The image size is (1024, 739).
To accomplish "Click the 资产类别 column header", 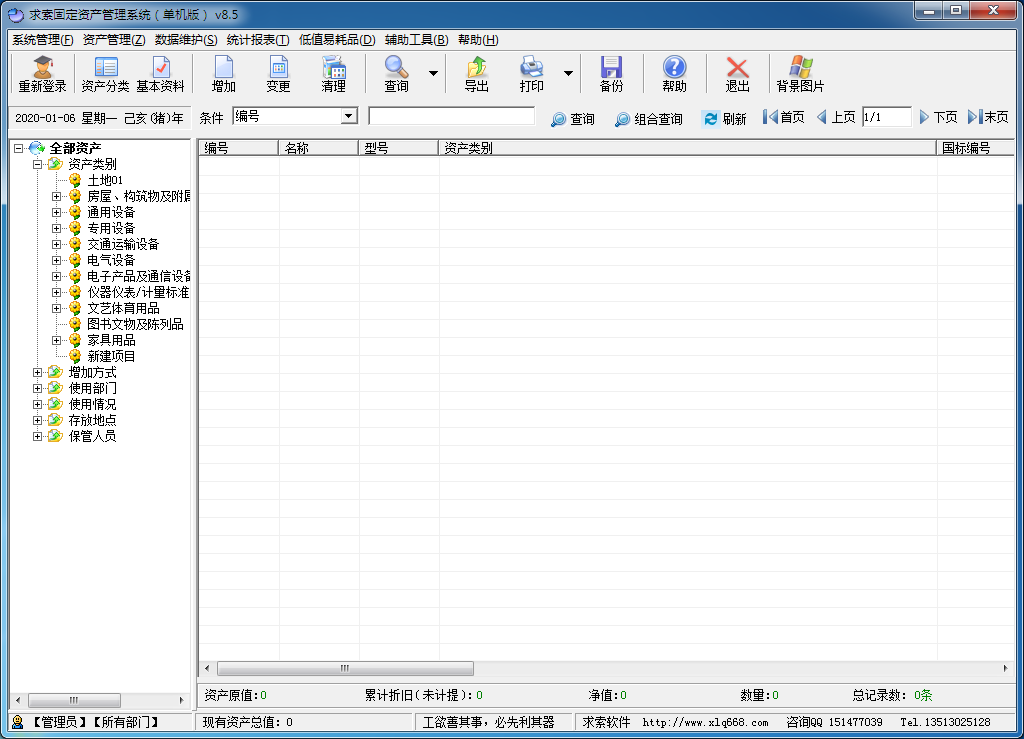I will pyautogui.click(x=688, y=148).
